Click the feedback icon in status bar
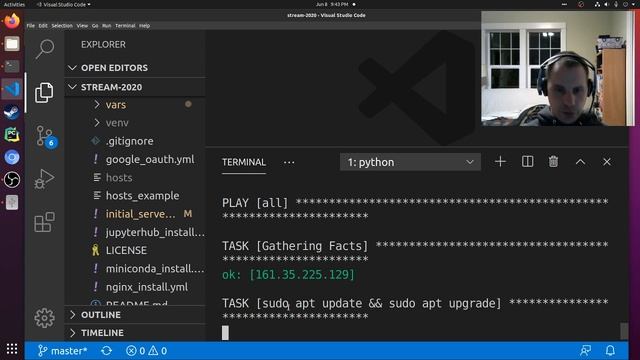This screenshot has width=640, height=360. (586, 350)
